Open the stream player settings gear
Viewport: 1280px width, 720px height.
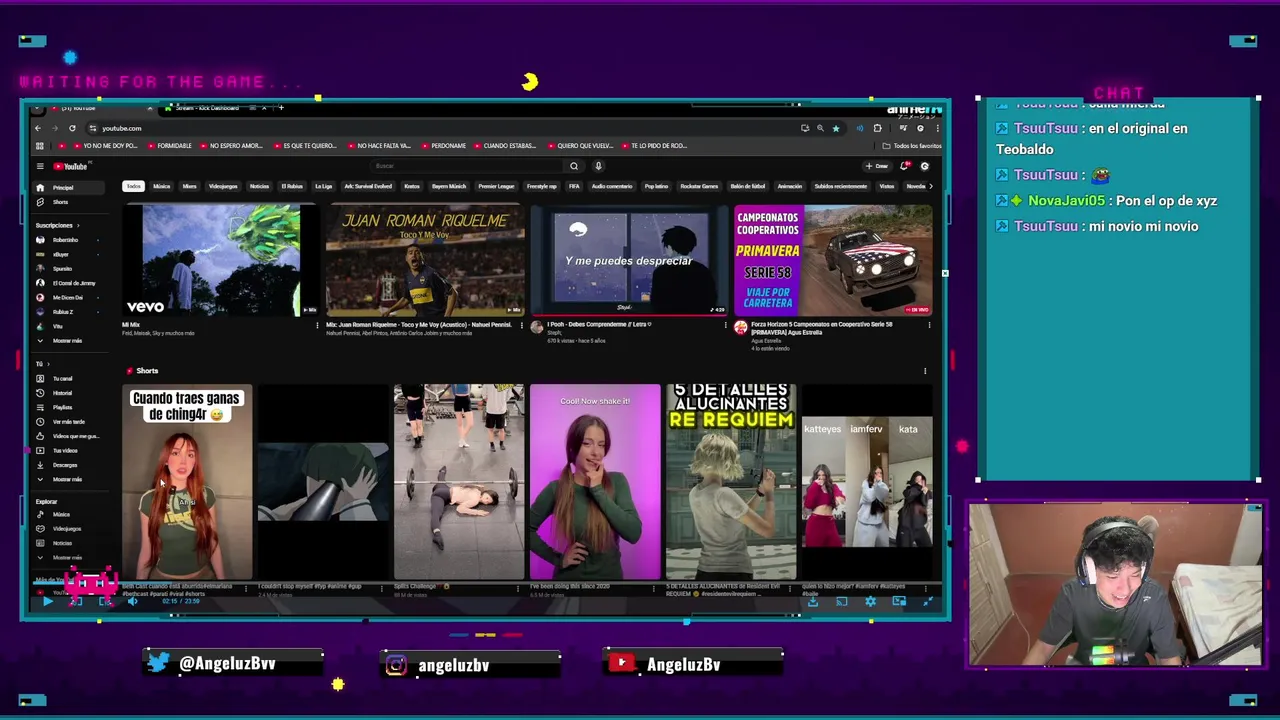click(x=870, y=601)
